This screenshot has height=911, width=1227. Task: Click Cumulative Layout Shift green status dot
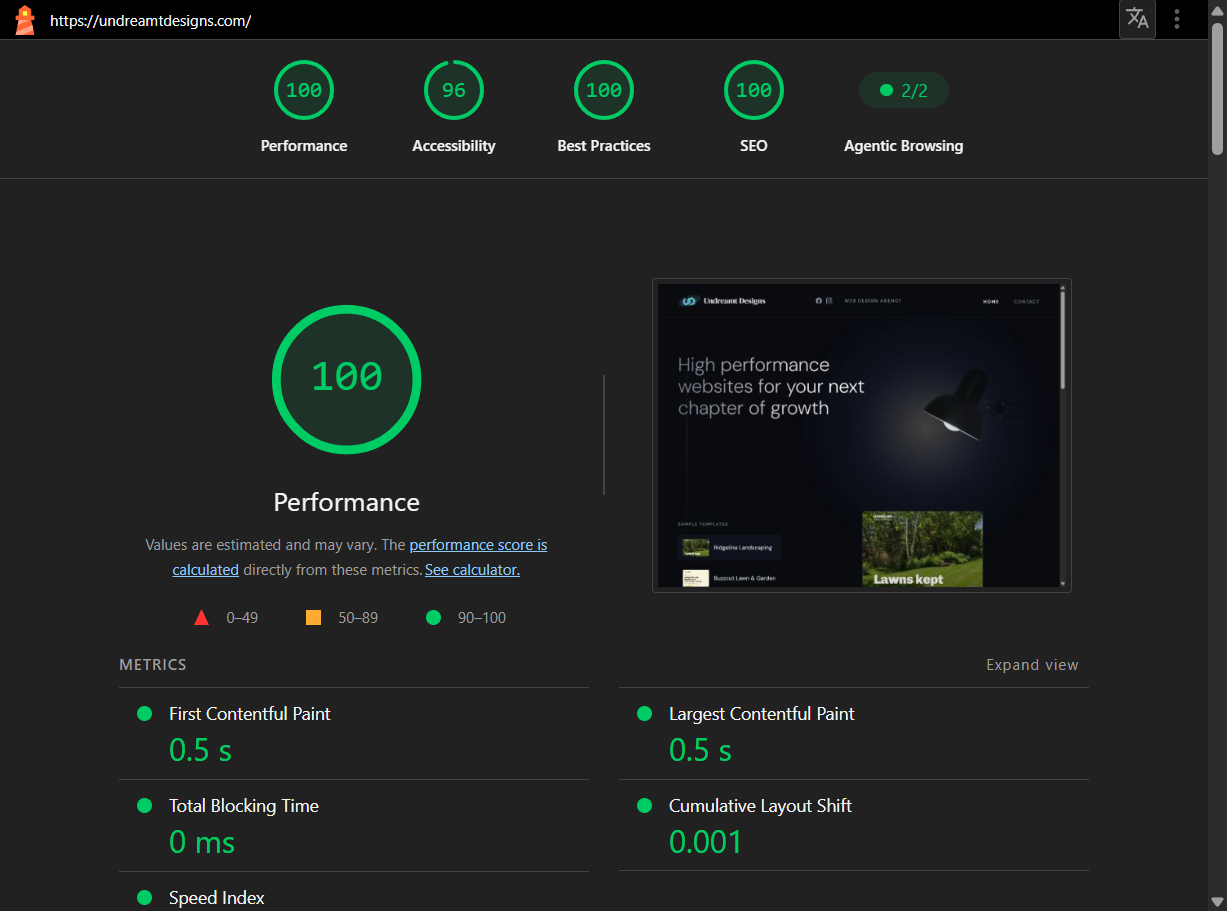point(644,806)
